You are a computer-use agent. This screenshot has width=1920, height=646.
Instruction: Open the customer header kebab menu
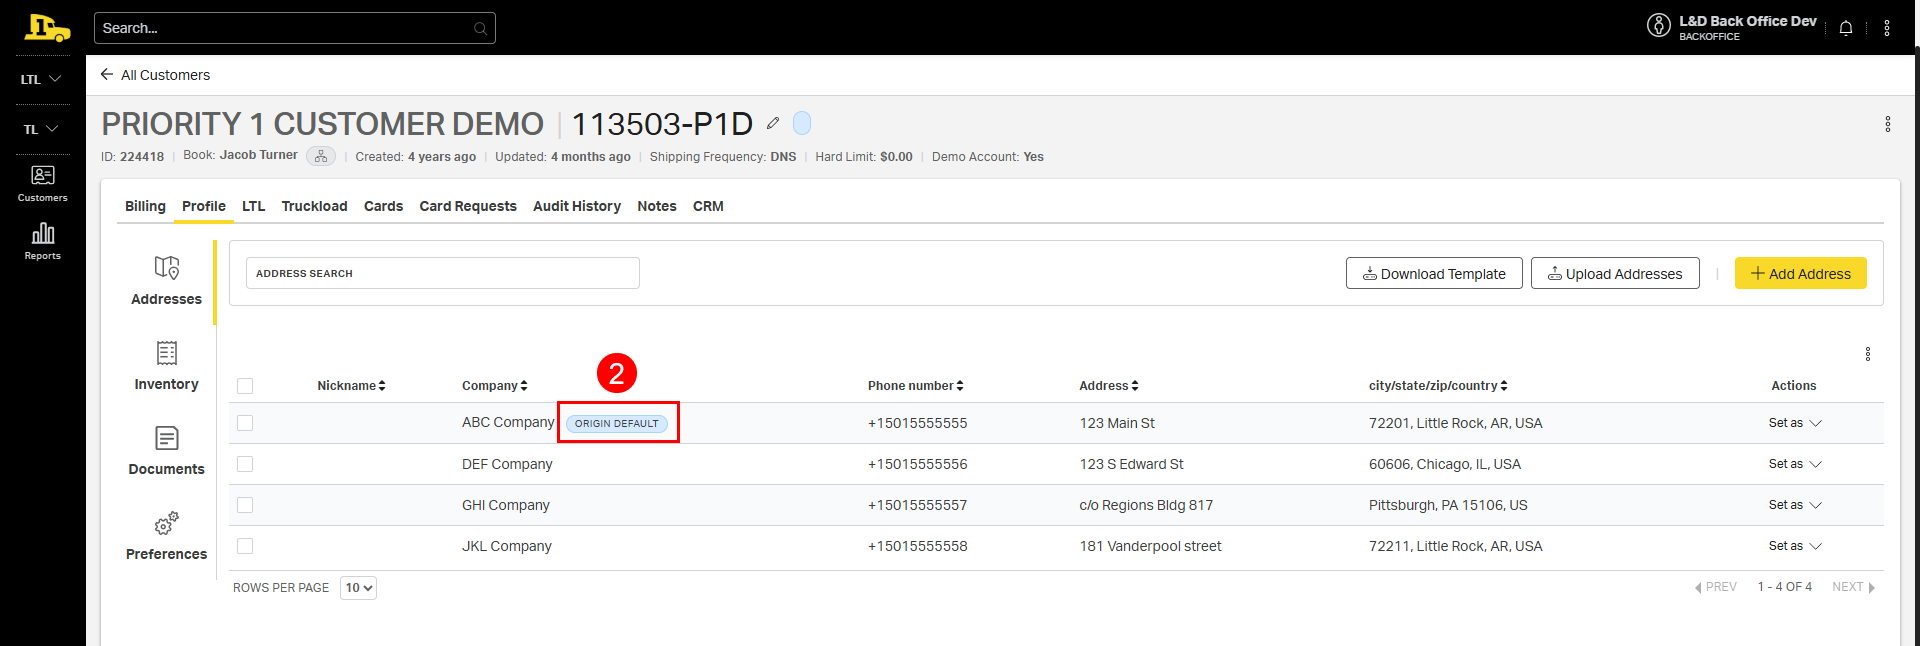coord(1888,124)
